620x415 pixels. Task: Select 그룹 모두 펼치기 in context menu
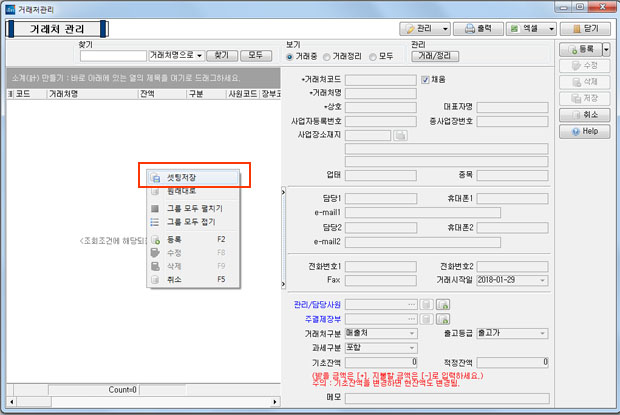coord(192,208)
